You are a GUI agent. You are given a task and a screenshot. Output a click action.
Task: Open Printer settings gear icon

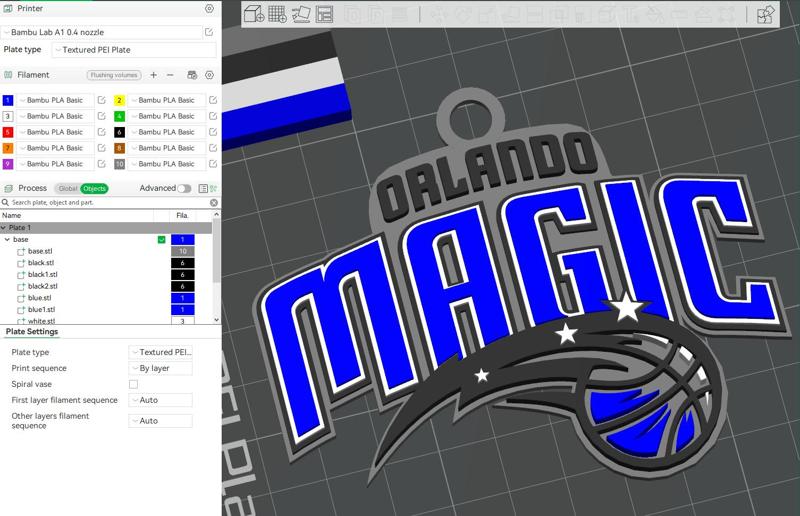[209, 8]
